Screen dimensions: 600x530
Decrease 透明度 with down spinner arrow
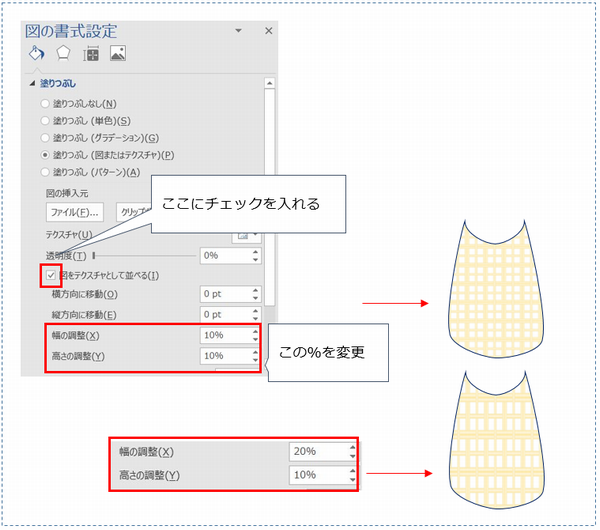click(x=256, y=260)
